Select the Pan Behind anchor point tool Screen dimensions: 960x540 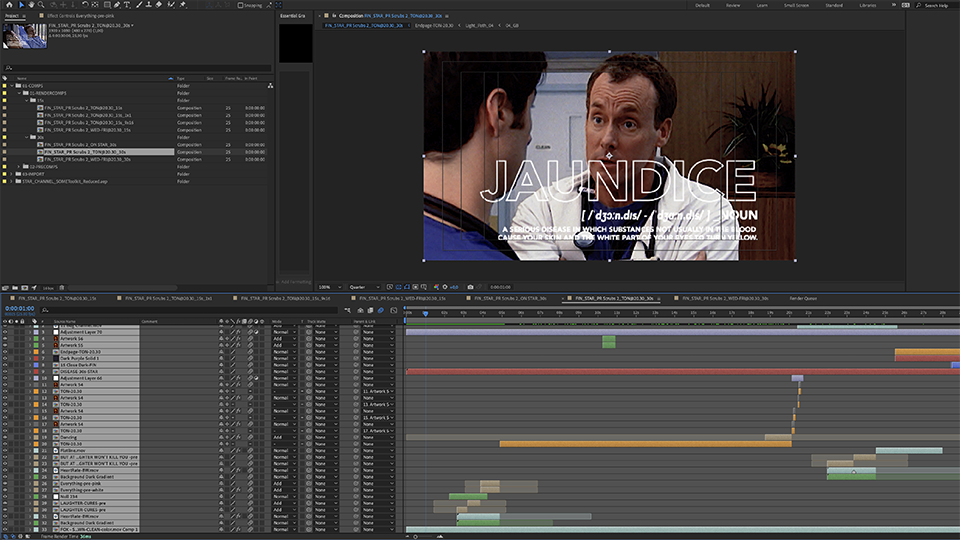point(95,4)
